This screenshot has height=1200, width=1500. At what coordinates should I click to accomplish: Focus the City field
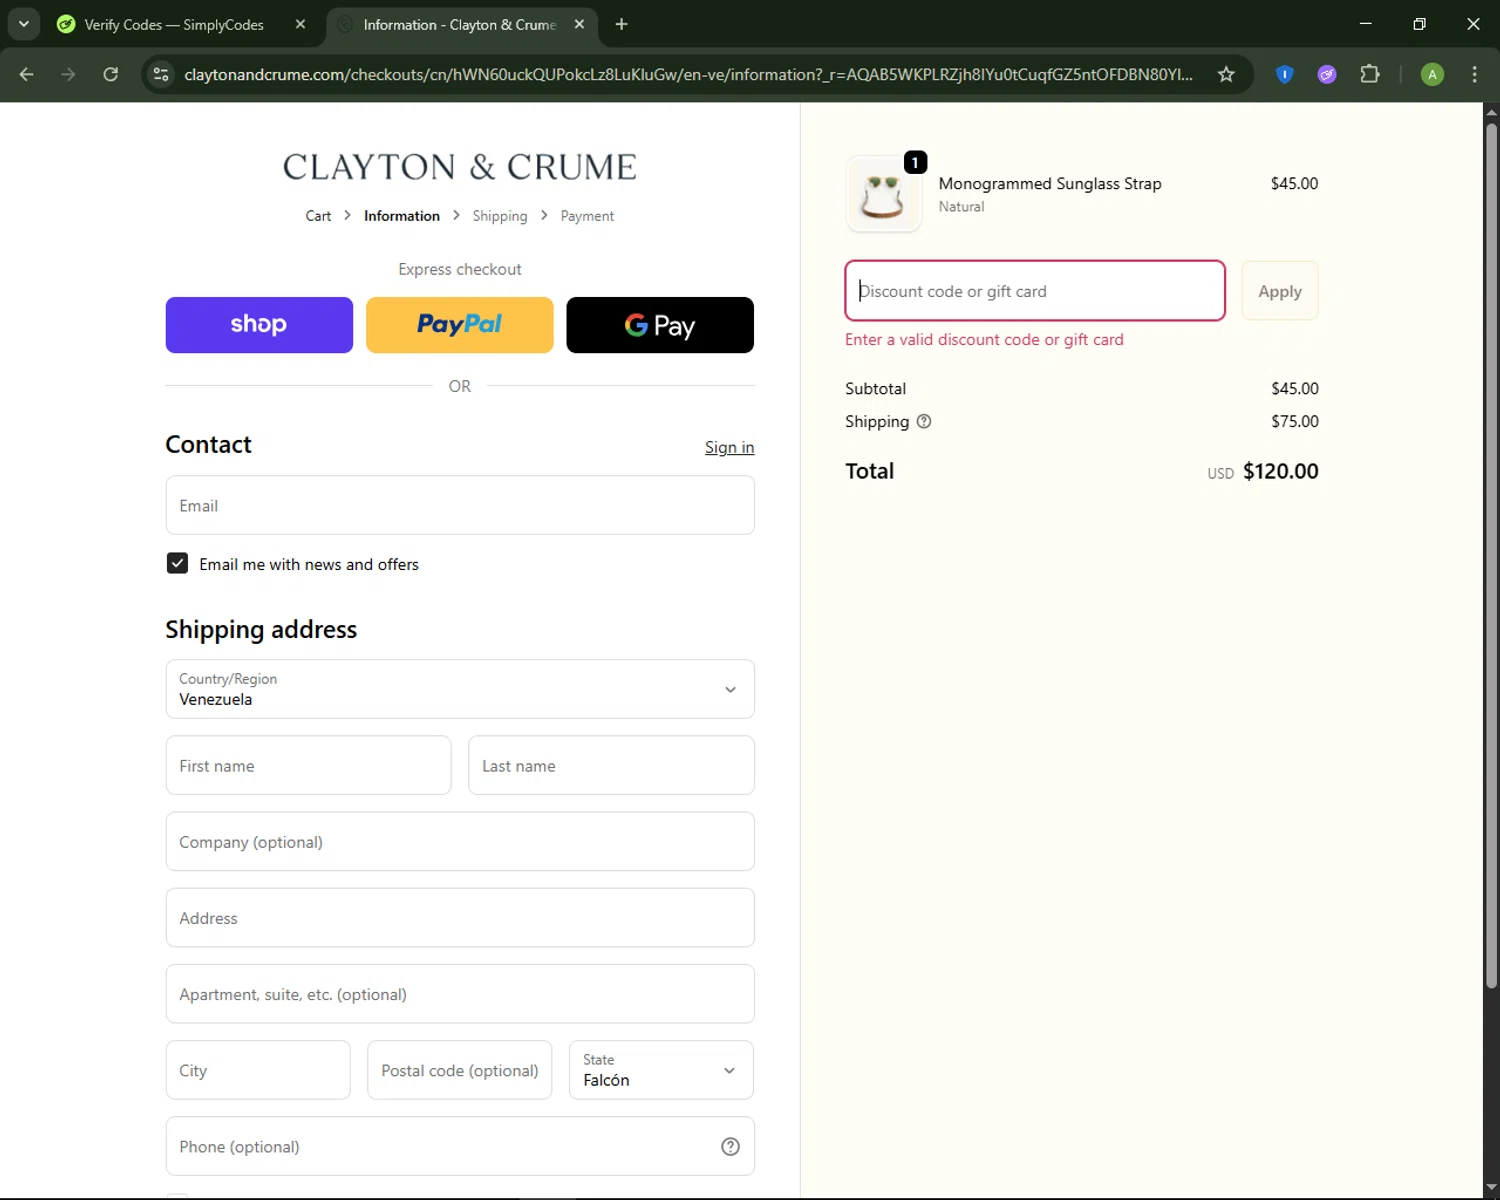click(x=258, y=1070)
